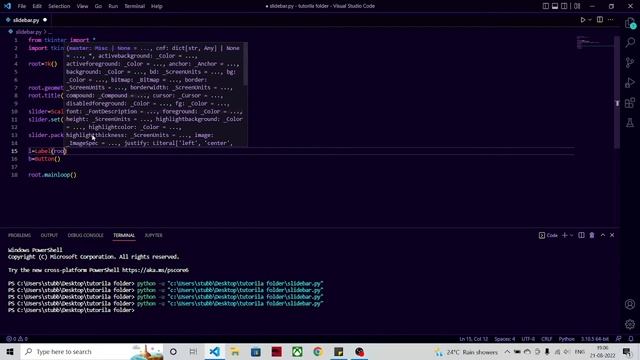Image resolution: width=640 pixels, height=360 pixels.
Task: Open the Extensions view
Action: coord(630,102)
